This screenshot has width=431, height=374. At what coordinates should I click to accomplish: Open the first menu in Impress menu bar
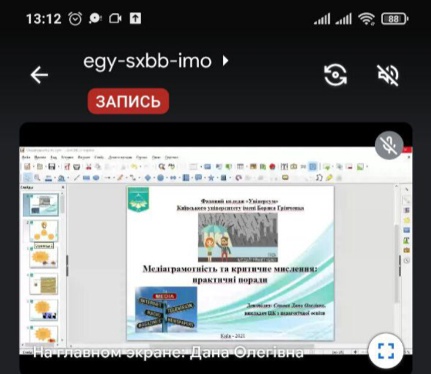click(26, 157)
